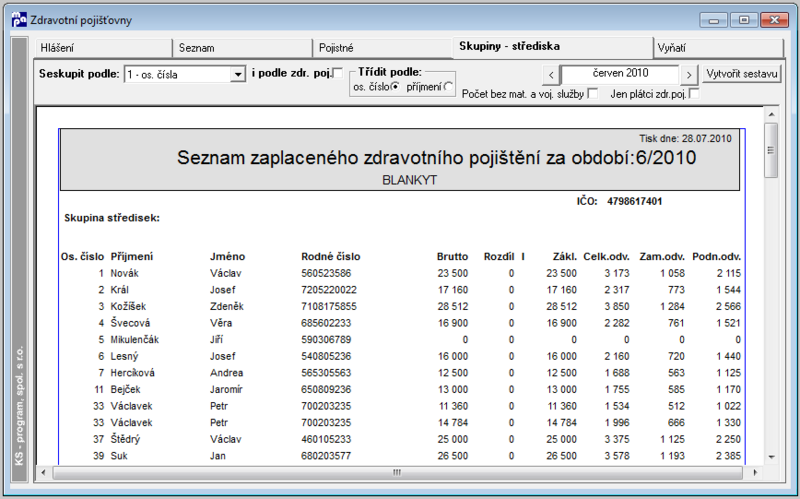Switch to Hlášení tab
The height and width of the screenshot is (499, 800).
click(x=103, y=48)
